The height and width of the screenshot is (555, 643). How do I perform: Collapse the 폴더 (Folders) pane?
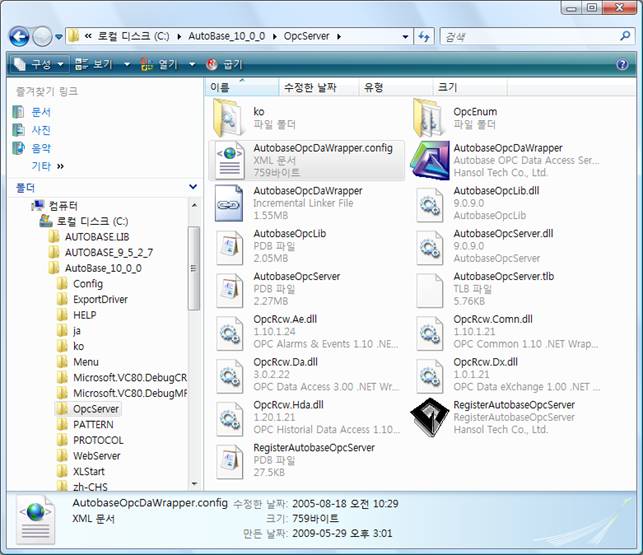pyautogui.click(x=193, y=188)
